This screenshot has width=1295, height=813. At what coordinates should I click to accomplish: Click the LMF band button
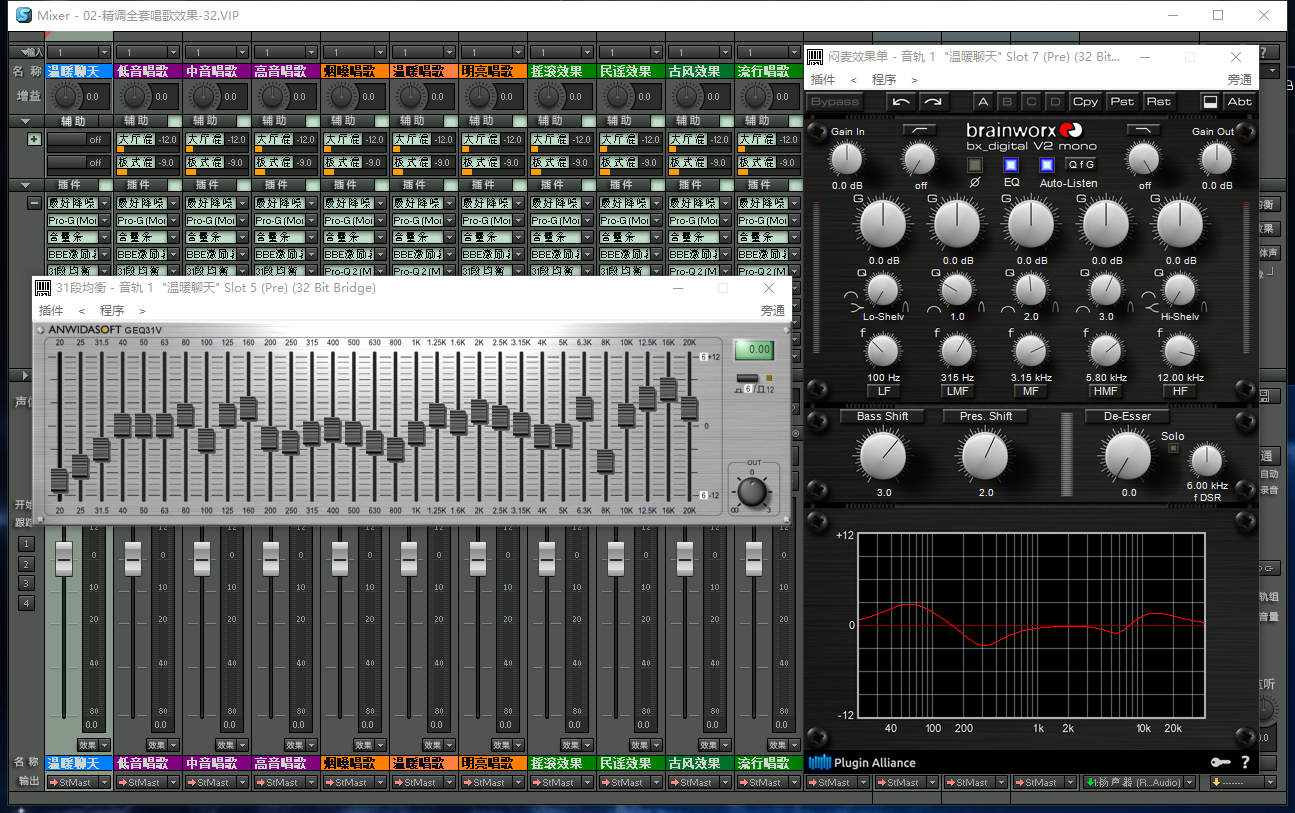tap(957, 391)
